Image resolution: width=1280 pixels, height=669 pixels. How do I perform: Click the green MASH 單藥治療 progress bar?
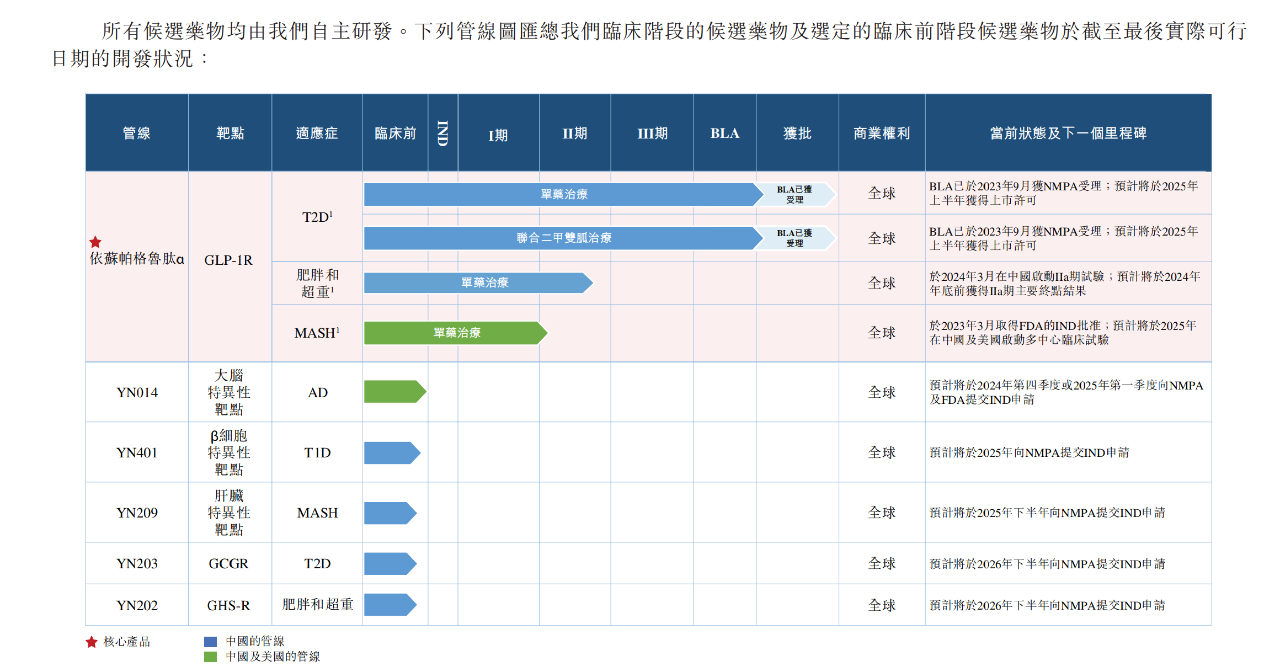(455, 333)
